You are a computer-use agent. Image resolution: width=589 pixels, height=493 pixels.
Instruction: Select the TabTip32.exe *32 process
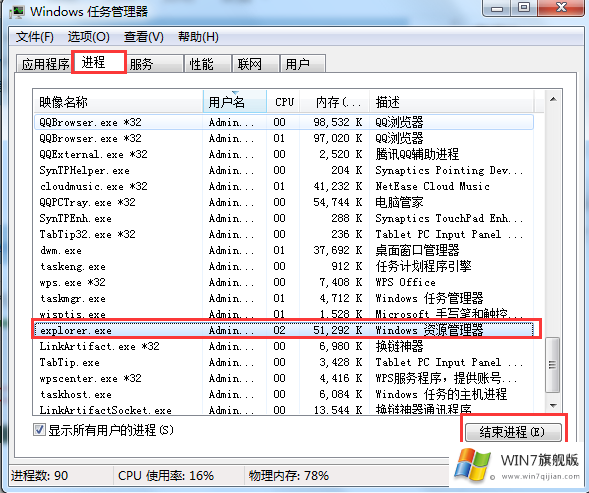tap(284, 234)
